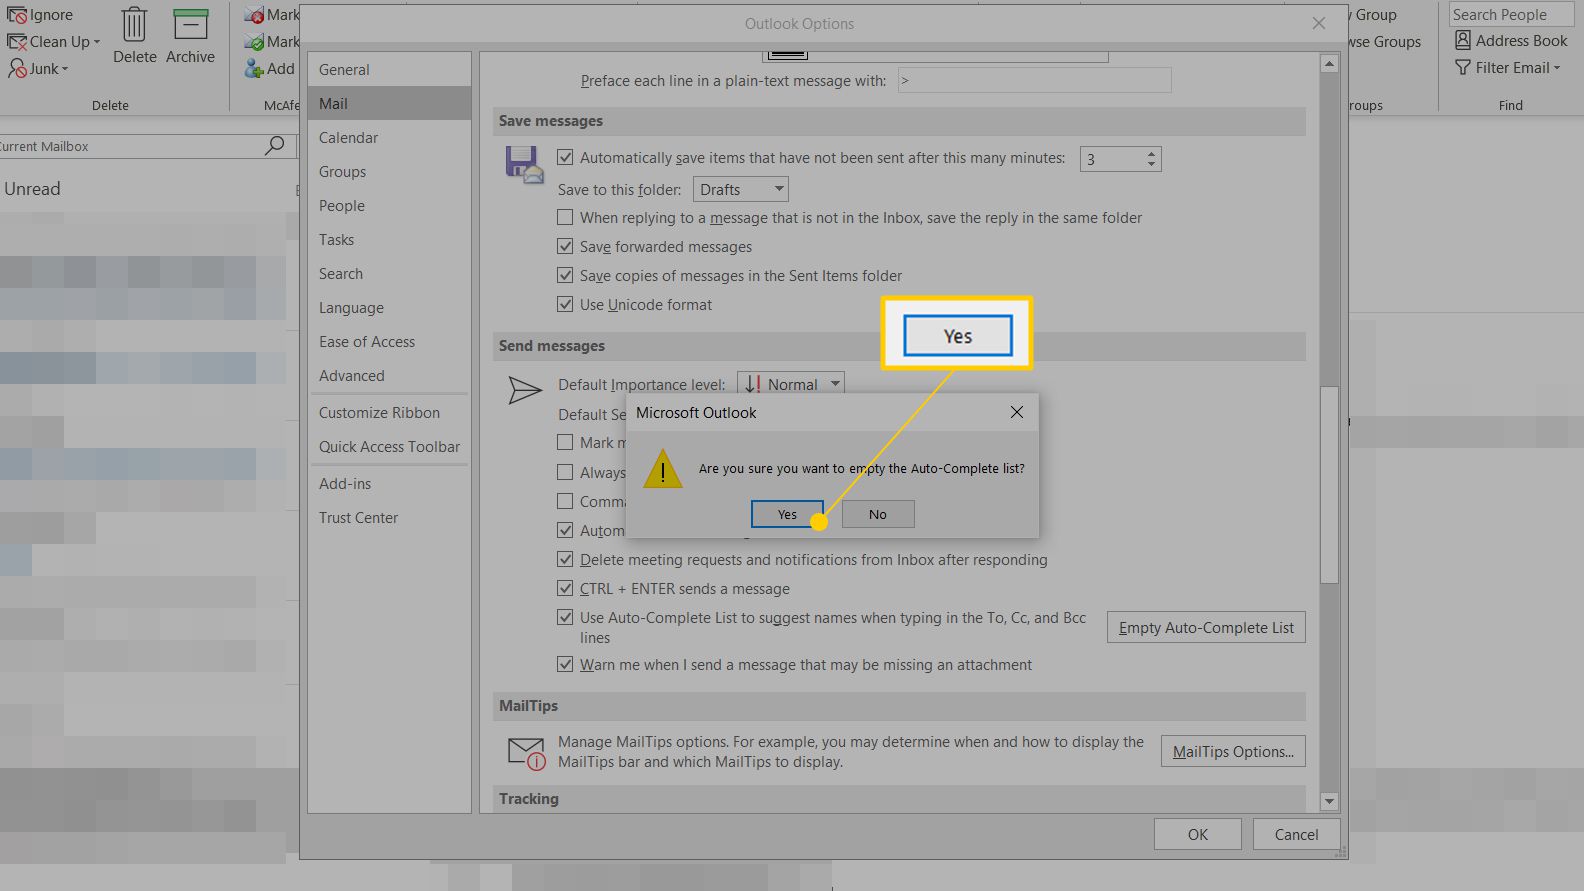Open Quick Access Toolbar settings
This screenshot has width=1584, height=891.
coord(389,447)
